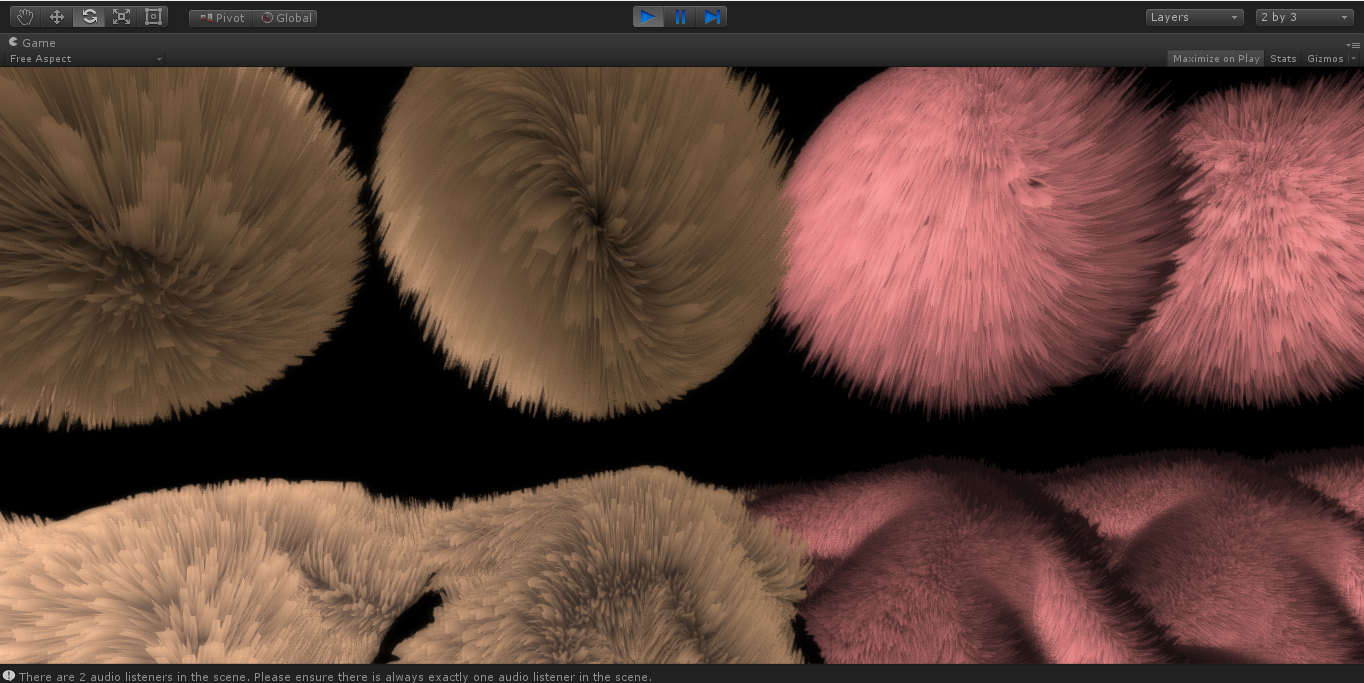Select the Move tool
This screenshot has width=1364, height=683.
point(56,16)
